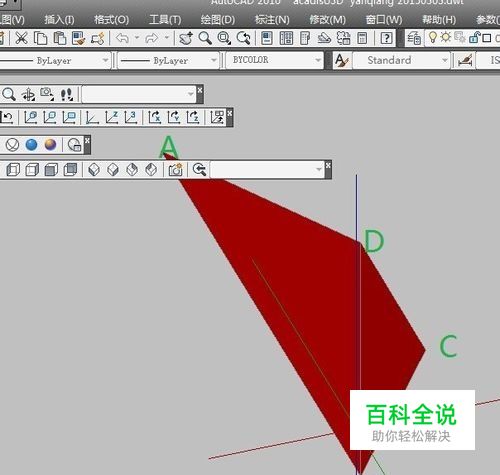
Task: Click the layer color square swatch
Action: (x=487, y=38)
